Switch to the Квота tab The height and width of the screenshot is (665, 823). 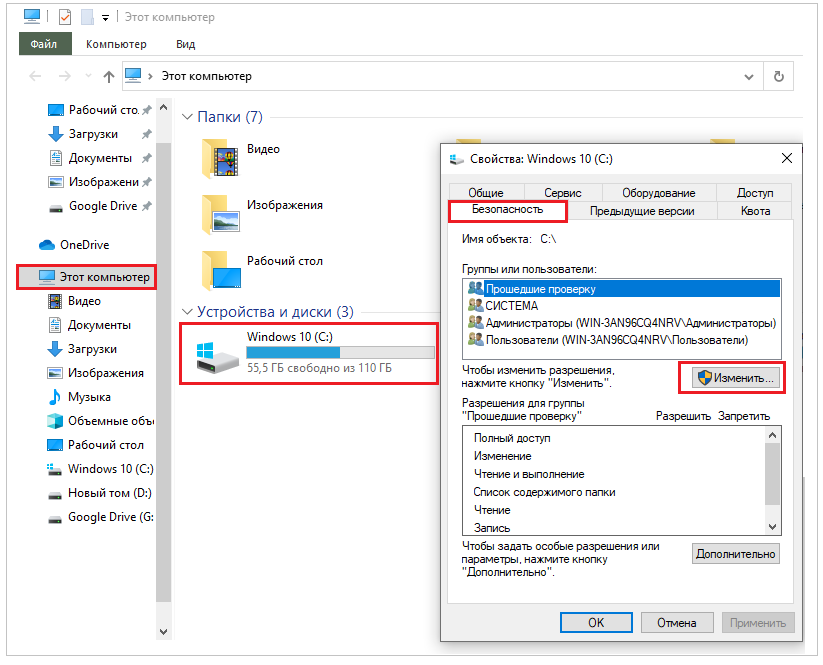pos(755,211)
